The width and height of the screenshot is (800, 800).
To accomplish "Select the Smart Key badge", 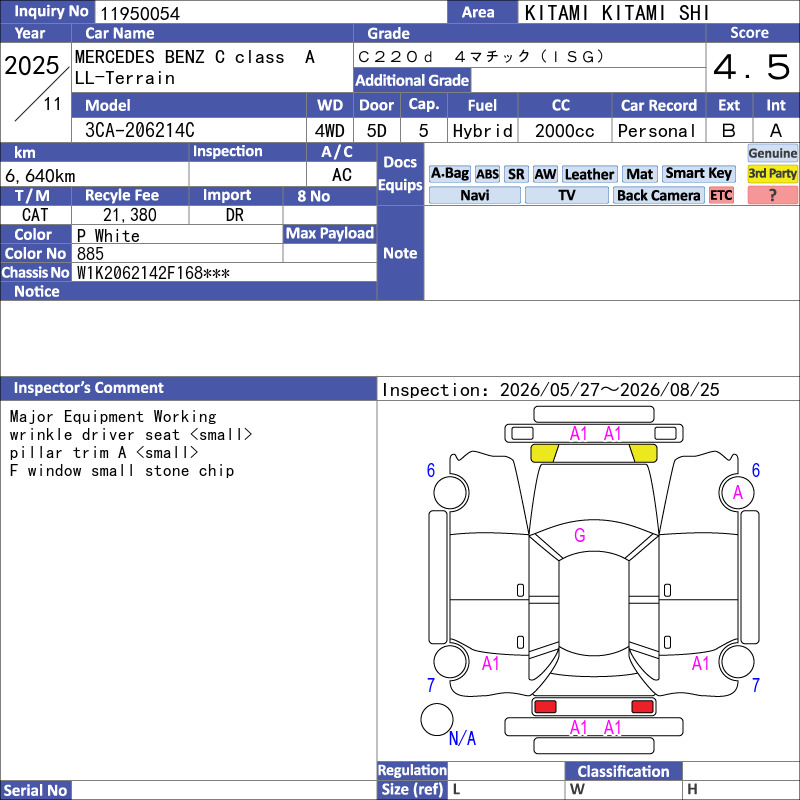I will click(x=698, y=174).
